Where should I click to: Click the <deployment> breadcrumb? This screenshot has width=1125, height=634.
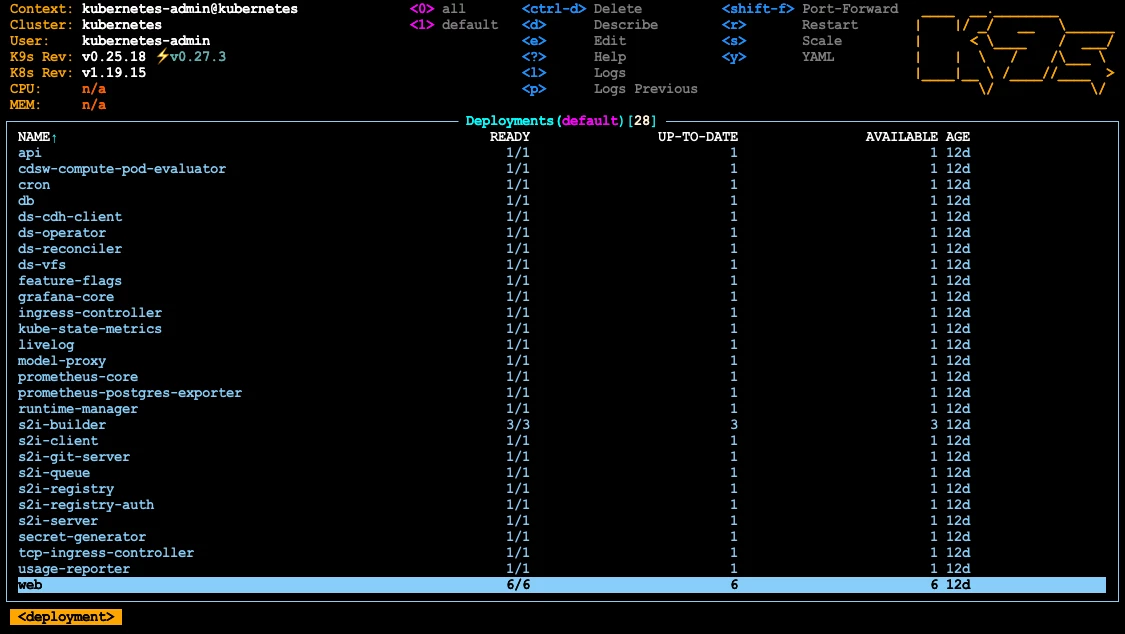pyautogui.click(x=66, y=617)
